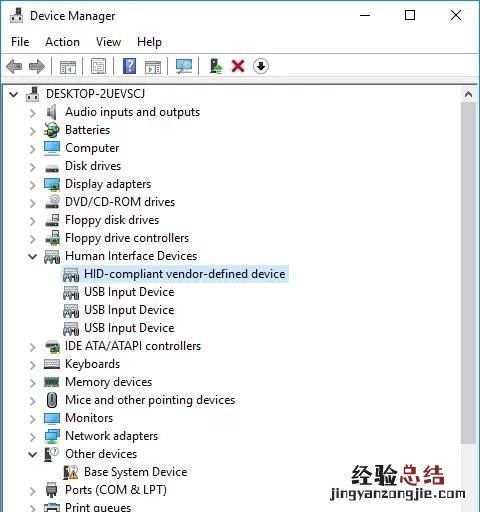Image resolution: width=480 pixels, height=512 pixels.
Task: Click the scrollbar up arrow
Action: tap(468, 94)
